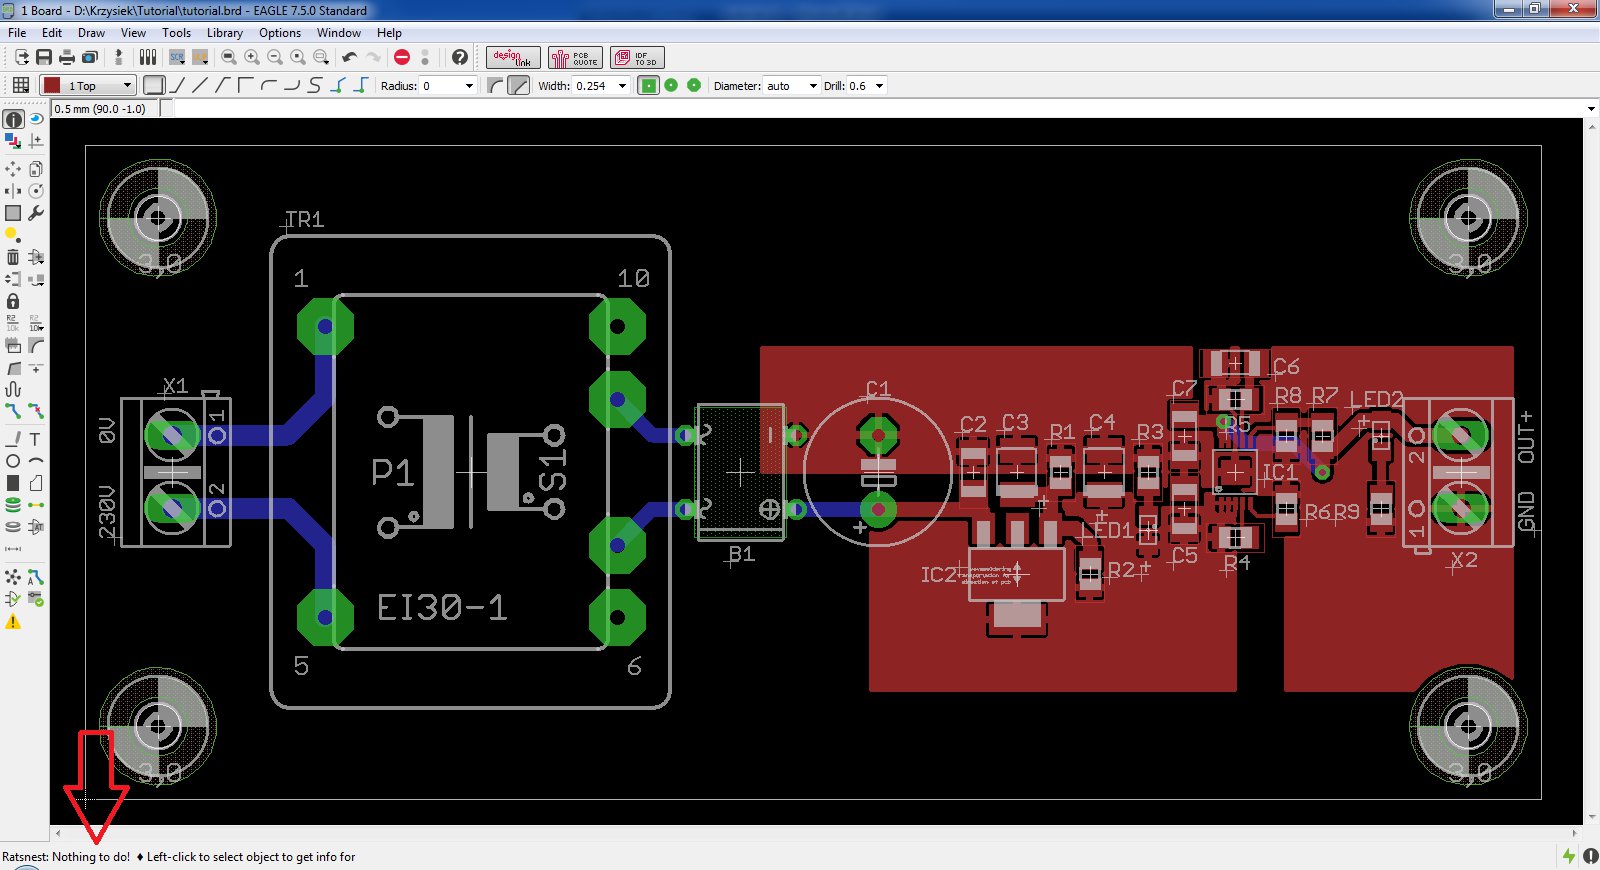Open the View menu
Screen dimensions: 1600x870
[x=133, y=33]
